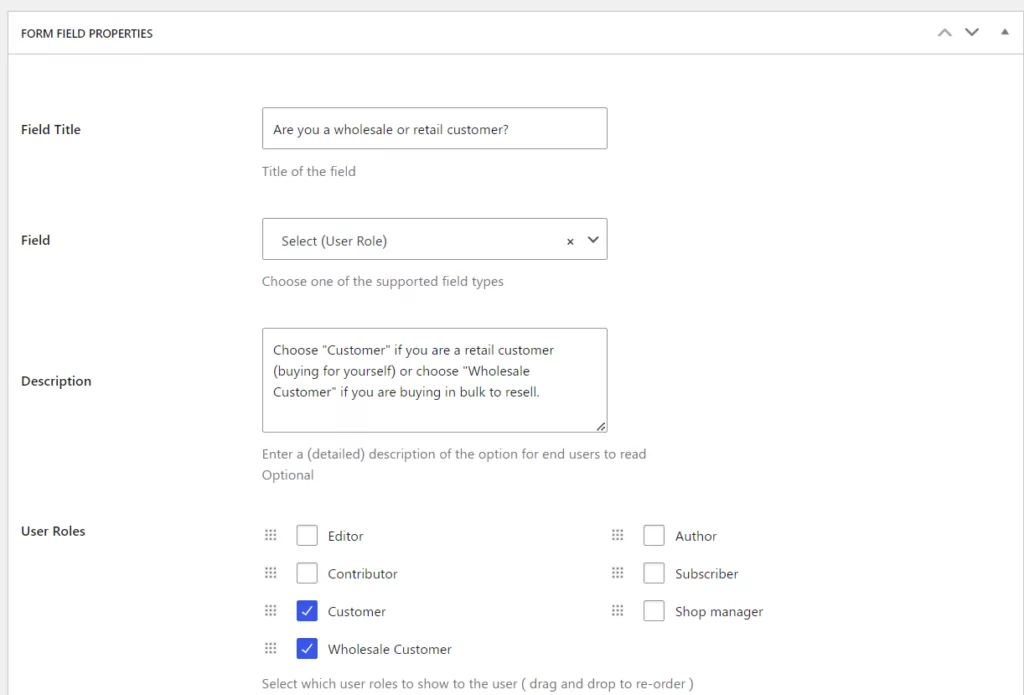Check the Author role checkbox
This screenshot has width=1024, height=695.
pos(654,536)
